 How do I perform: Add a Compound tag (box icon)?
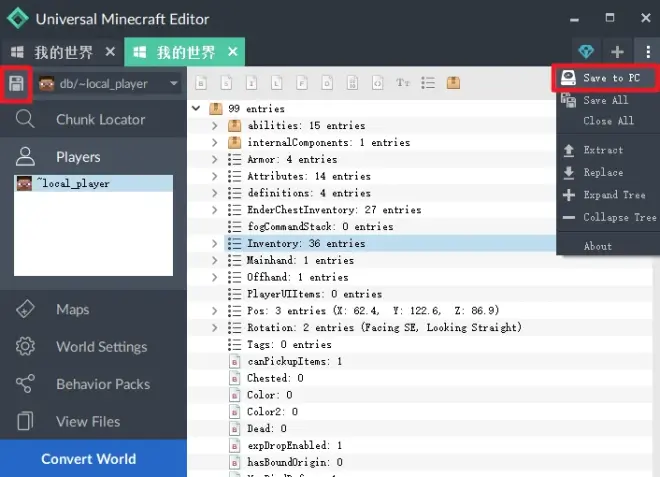[453, 83]
